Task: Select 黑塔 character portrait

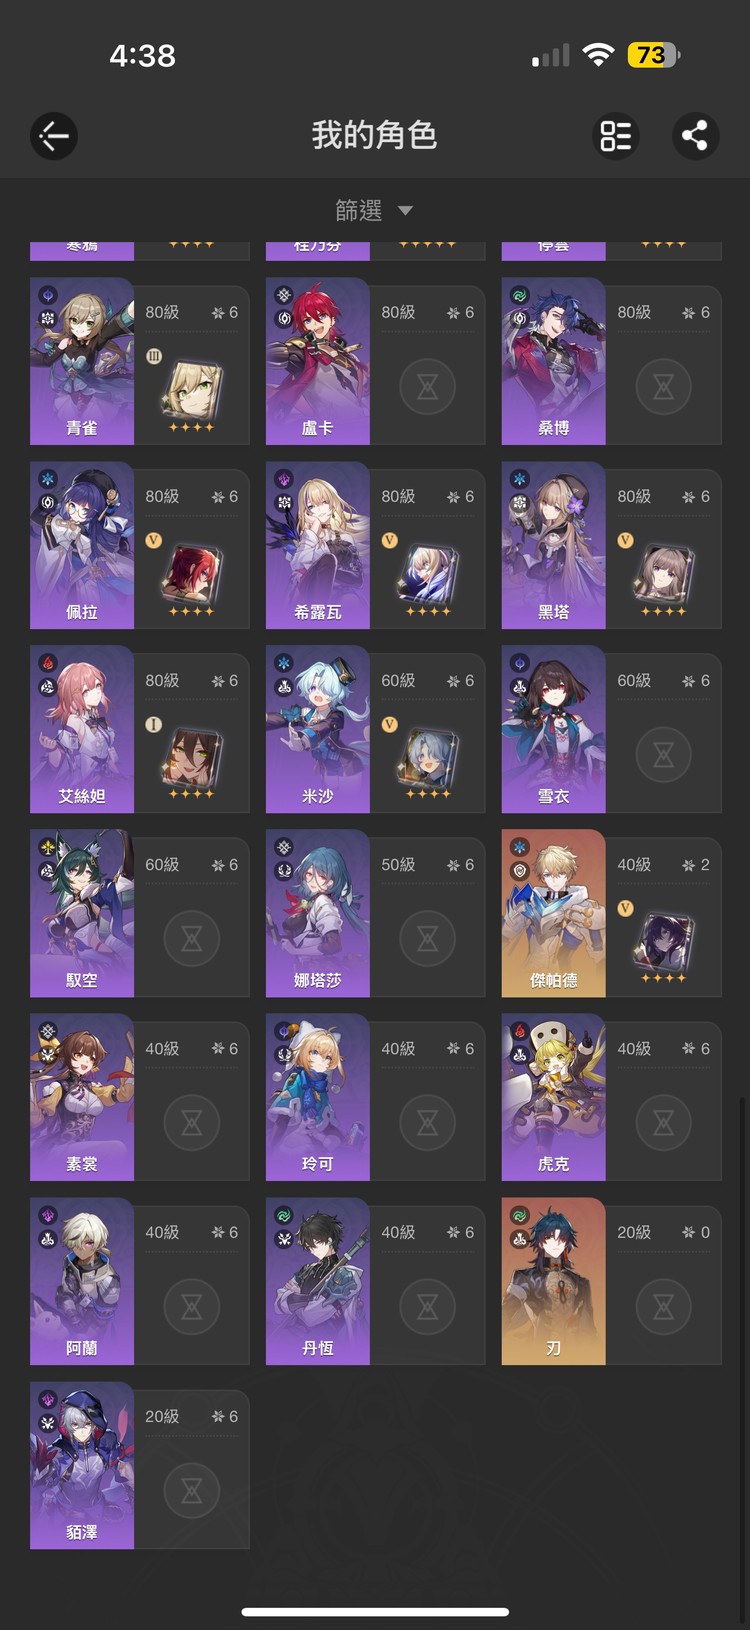Action: pyautogui.click(x=554, y=545)
